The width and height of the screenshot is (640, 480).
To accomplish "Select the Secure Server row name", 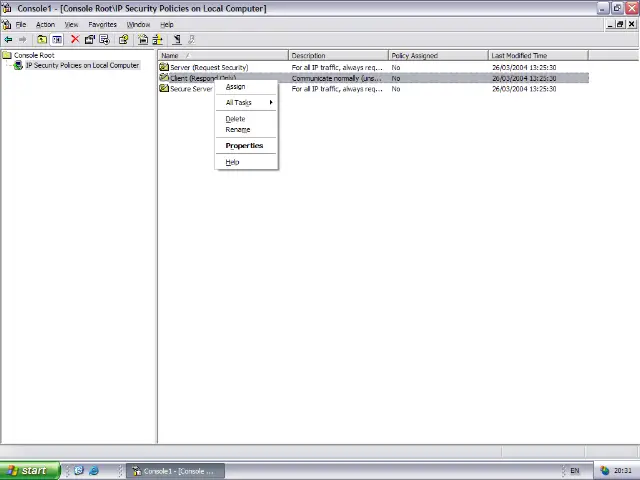I will pos(191,89).
